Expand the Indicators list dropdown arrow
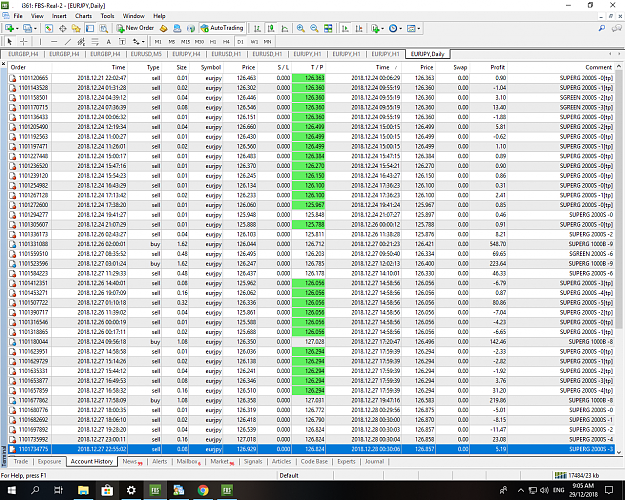 [383, 29]
